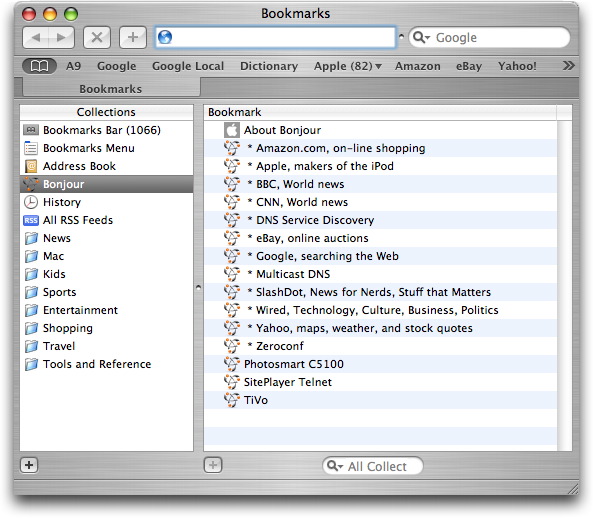Click the Back arrow toolbar button
This screenshot has height=518, width=593.
(x=36, y=37)
